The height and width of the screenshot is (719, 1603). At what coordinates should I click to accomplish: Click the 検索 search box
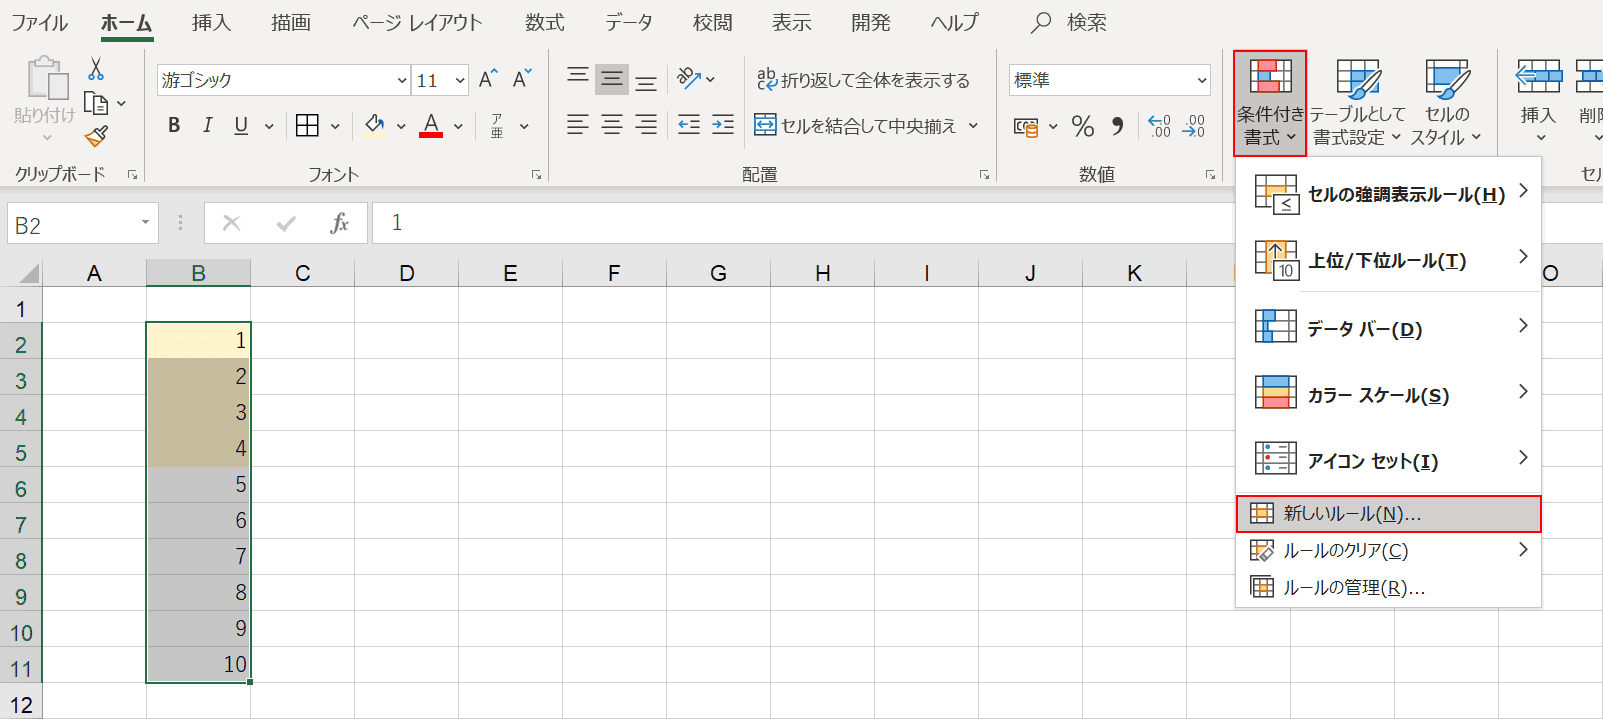[x=1070, y=22]
